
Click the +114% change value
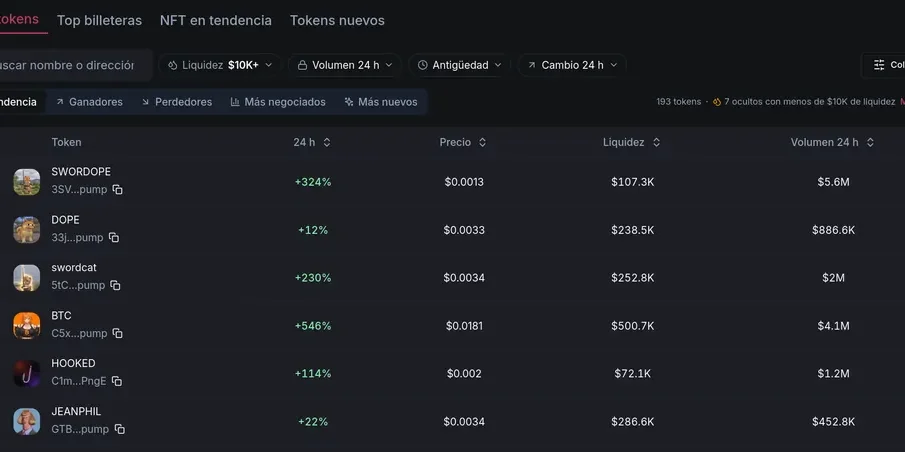pos(313,373)
